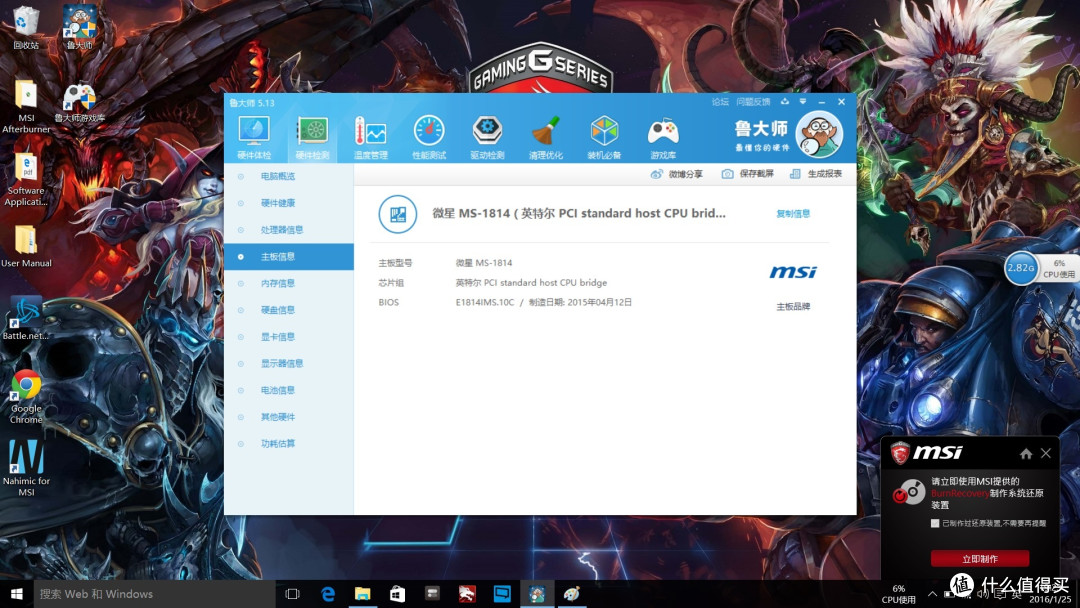
Task: Click the 立即制作 button in MSI popup
Action: pos(979,558)
